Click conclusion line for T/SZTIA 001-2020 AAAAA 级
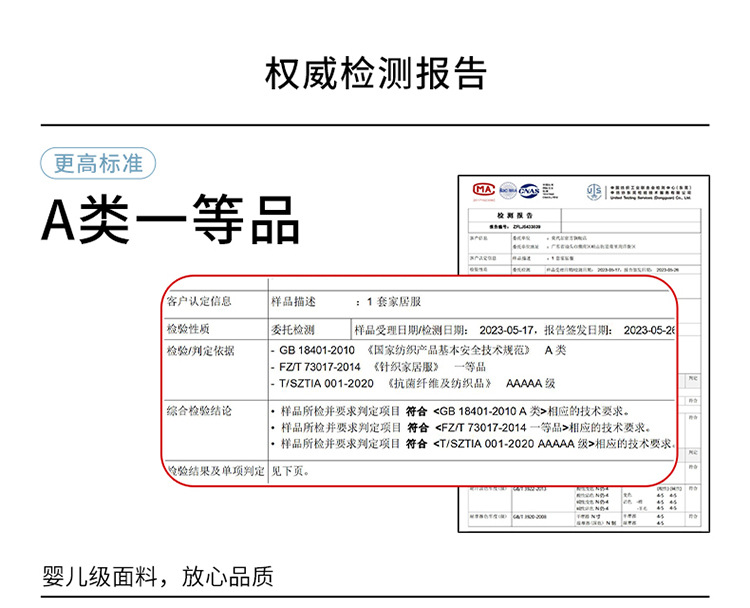The image size is (750, 608). coord(473,444)
